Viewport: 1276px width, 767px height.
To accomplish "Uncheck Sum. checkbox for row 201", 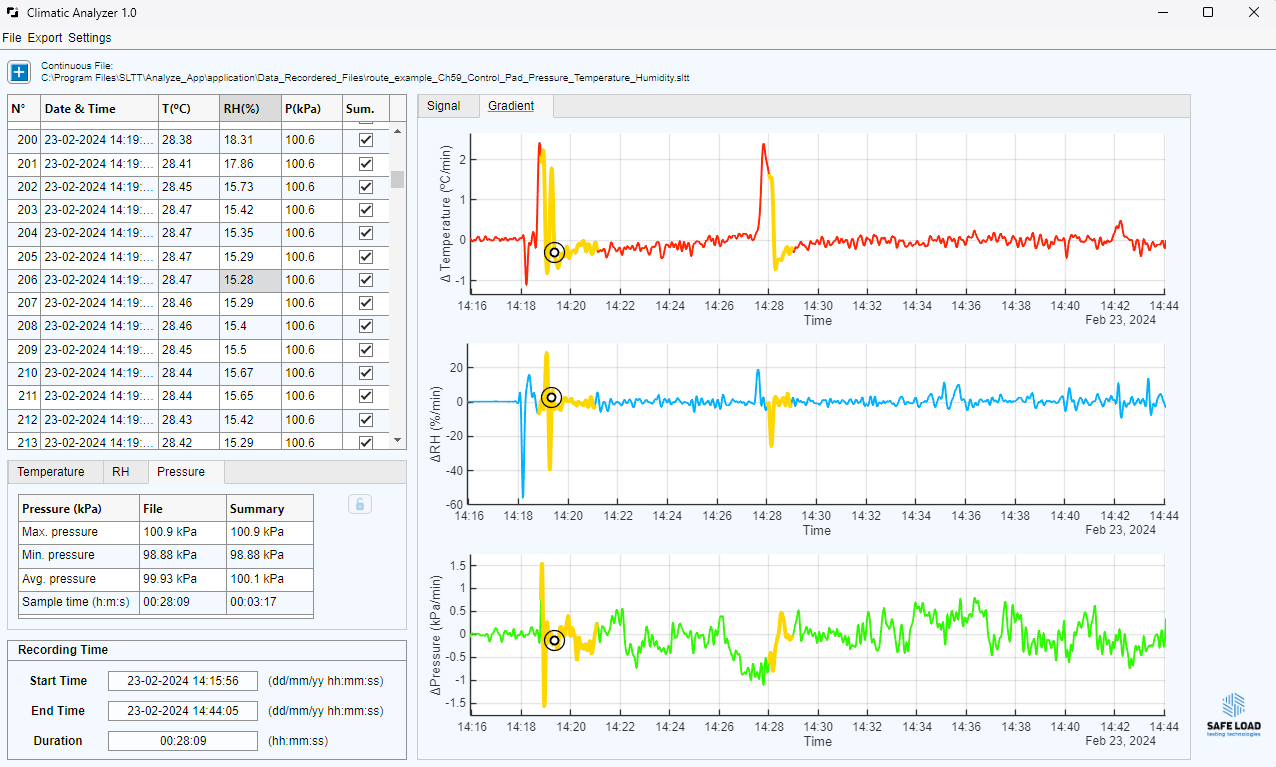I will tap(365, 164).
